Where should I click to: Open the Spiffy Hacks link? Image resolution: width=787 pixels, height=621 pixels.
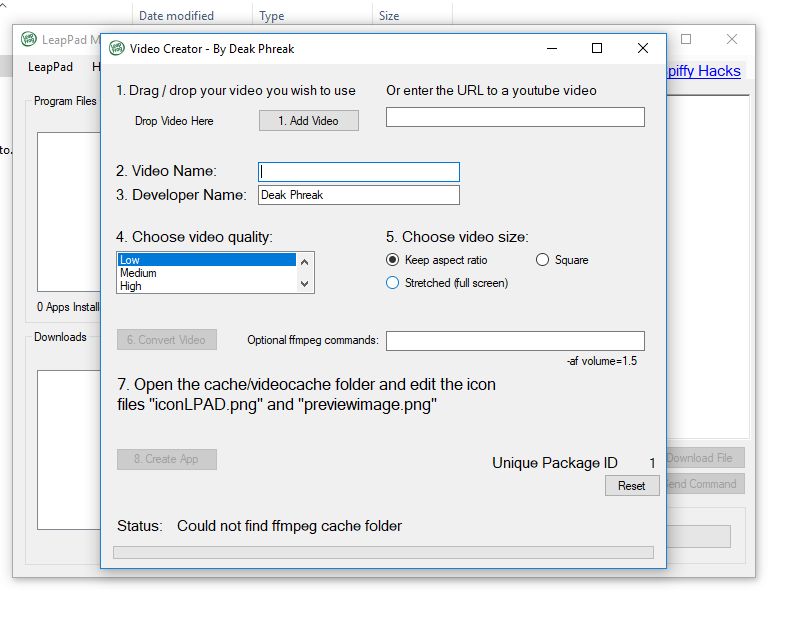click(704, 71)
